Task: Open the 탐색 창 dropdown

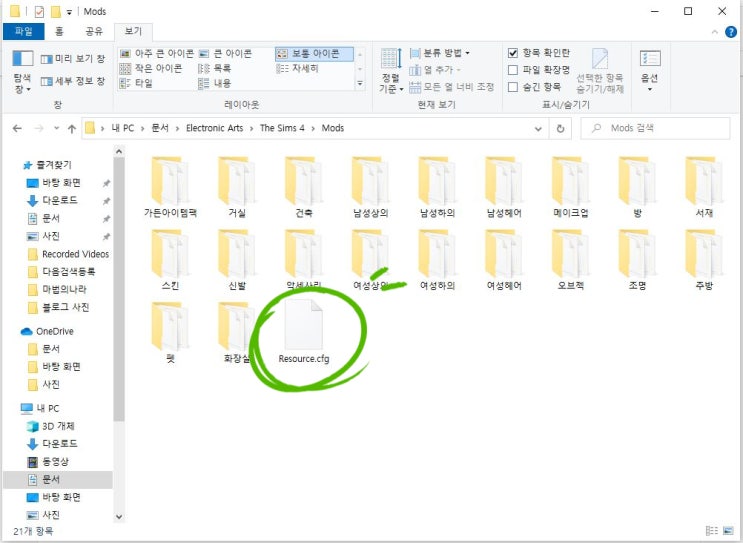Action: [22, 71]
